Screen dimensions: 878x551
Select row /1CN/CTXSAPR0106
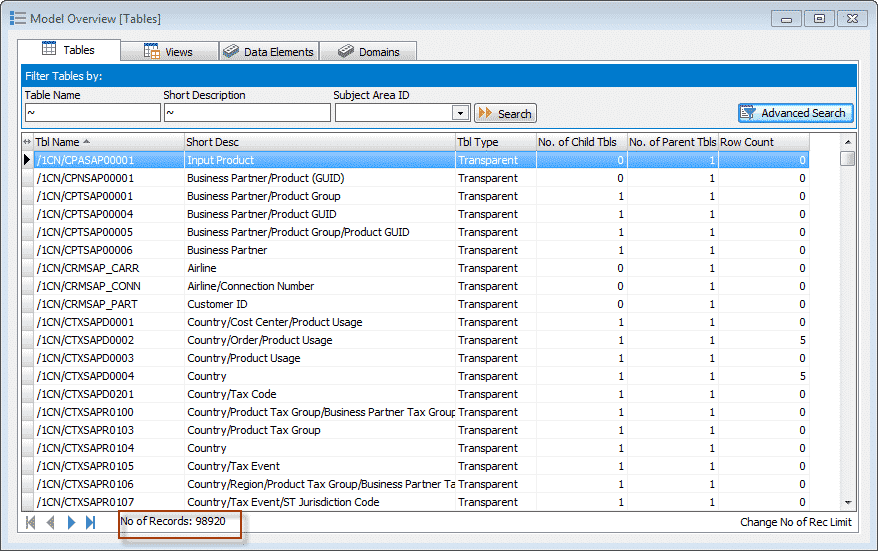point(415,484)
